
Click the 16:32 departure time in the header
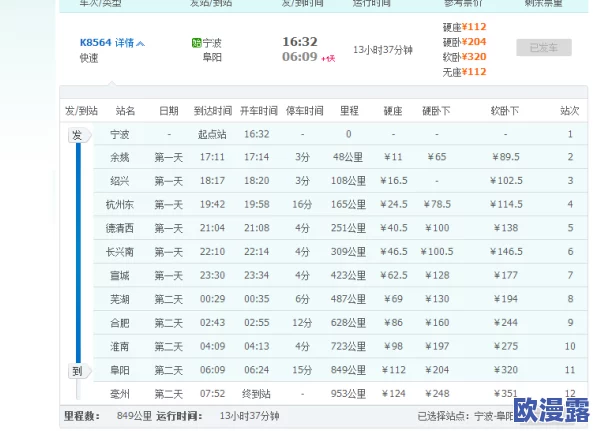[x=300, y=42]
